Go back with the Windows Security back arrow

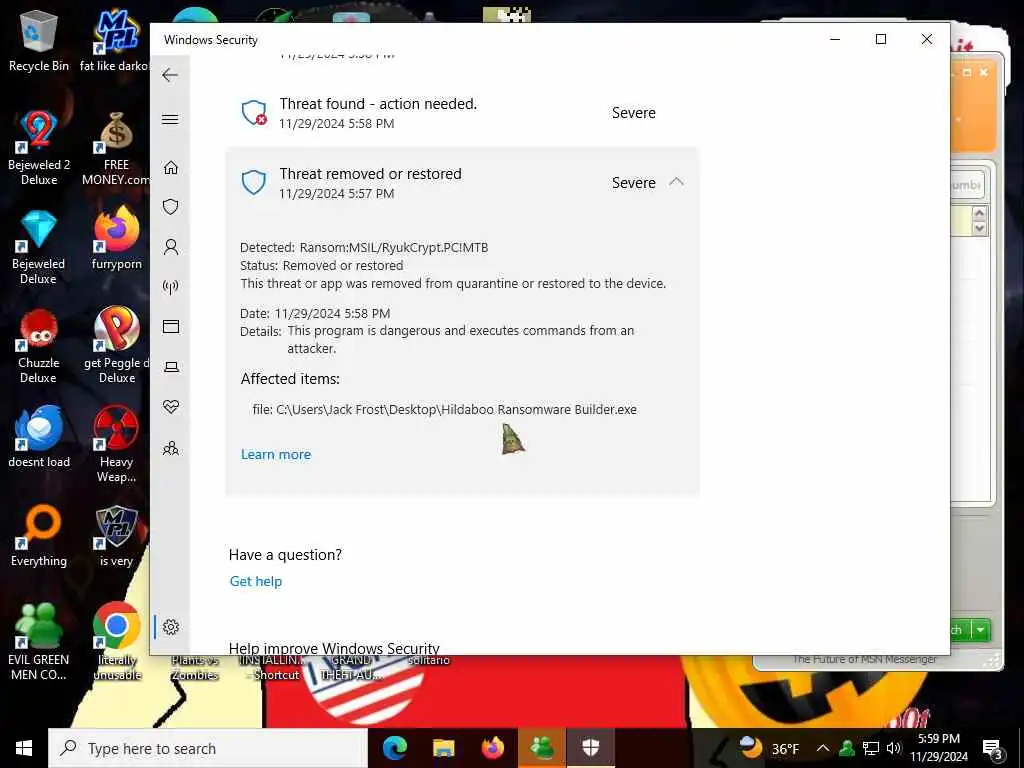(170, 75)
